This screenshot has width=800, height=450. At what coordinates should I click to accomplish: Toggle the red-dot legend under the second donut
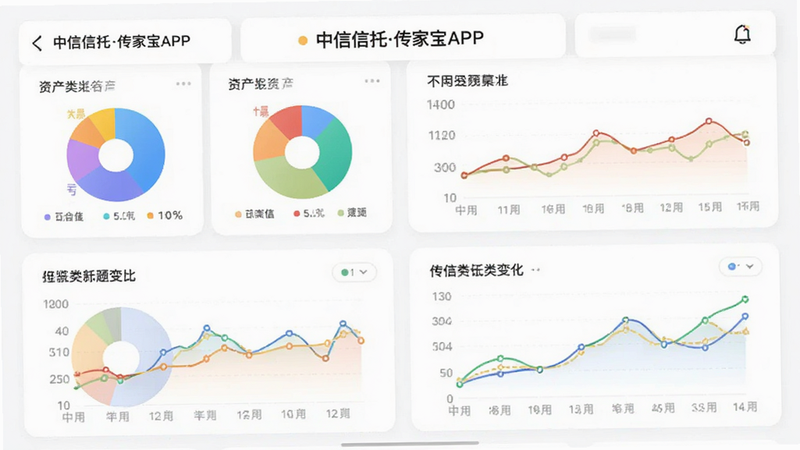[x=309, y=213]
